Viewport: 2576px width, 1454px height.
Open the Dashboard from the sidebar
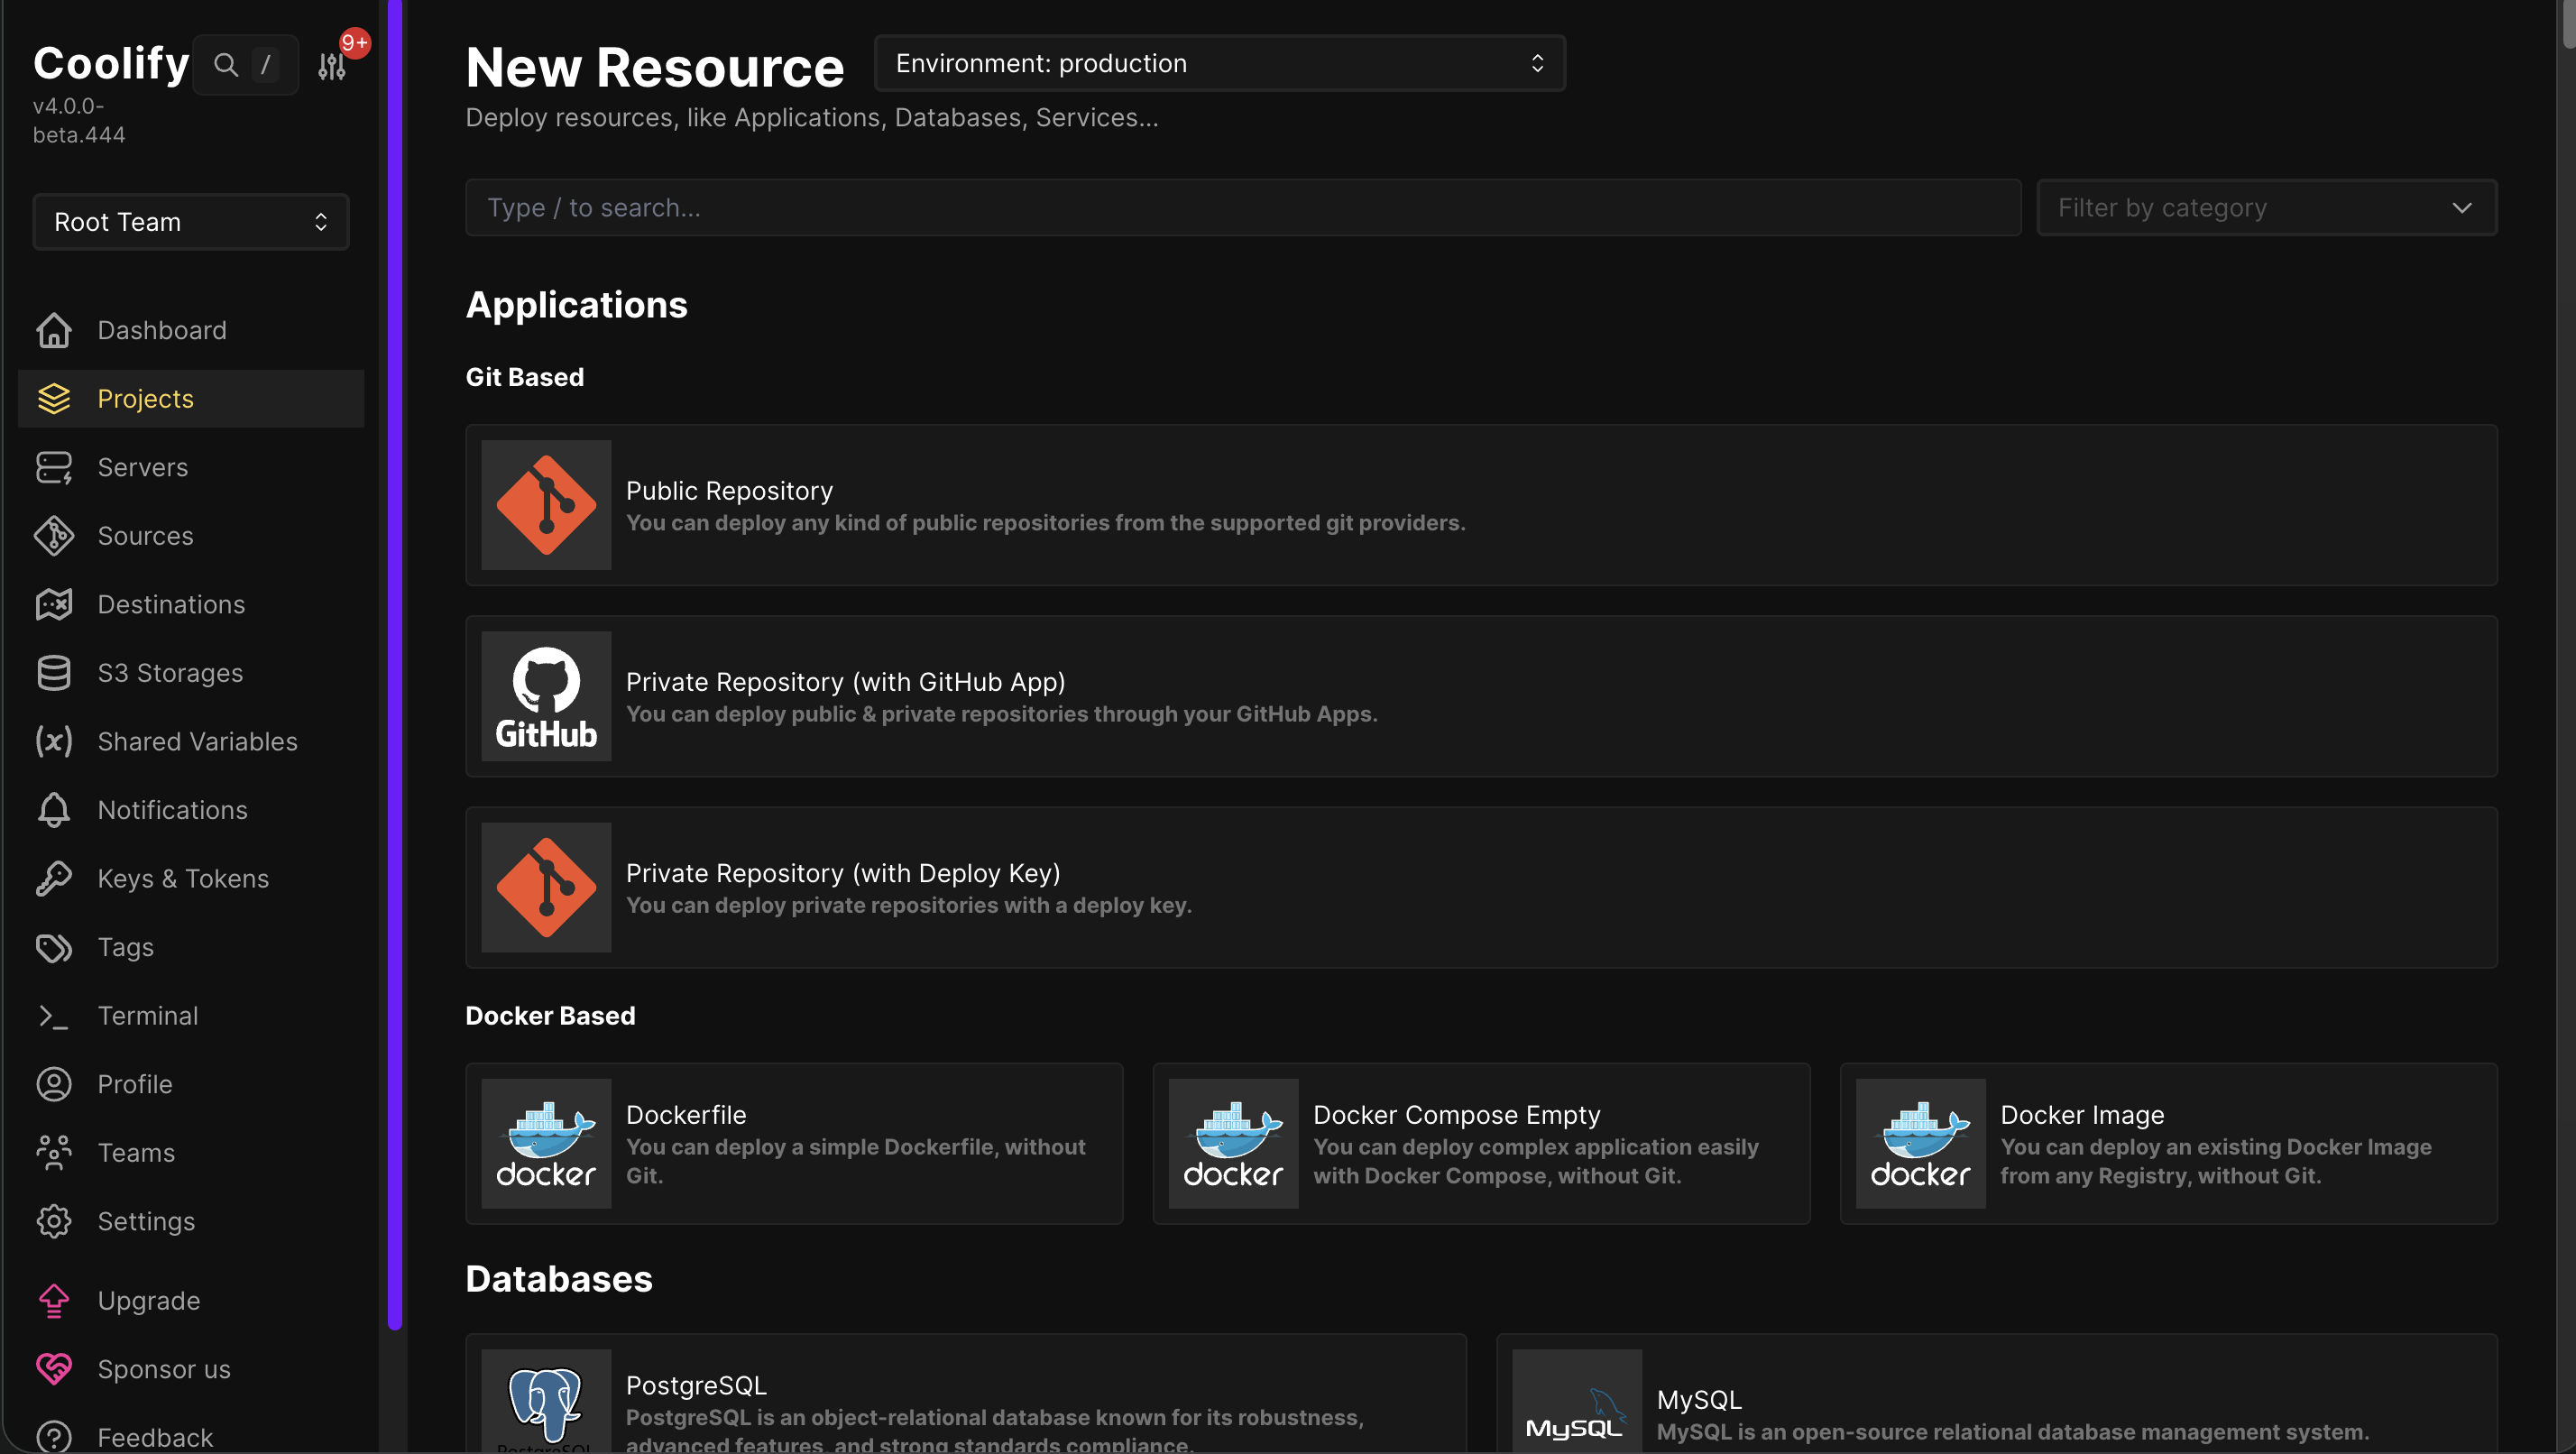coord(161,329)
